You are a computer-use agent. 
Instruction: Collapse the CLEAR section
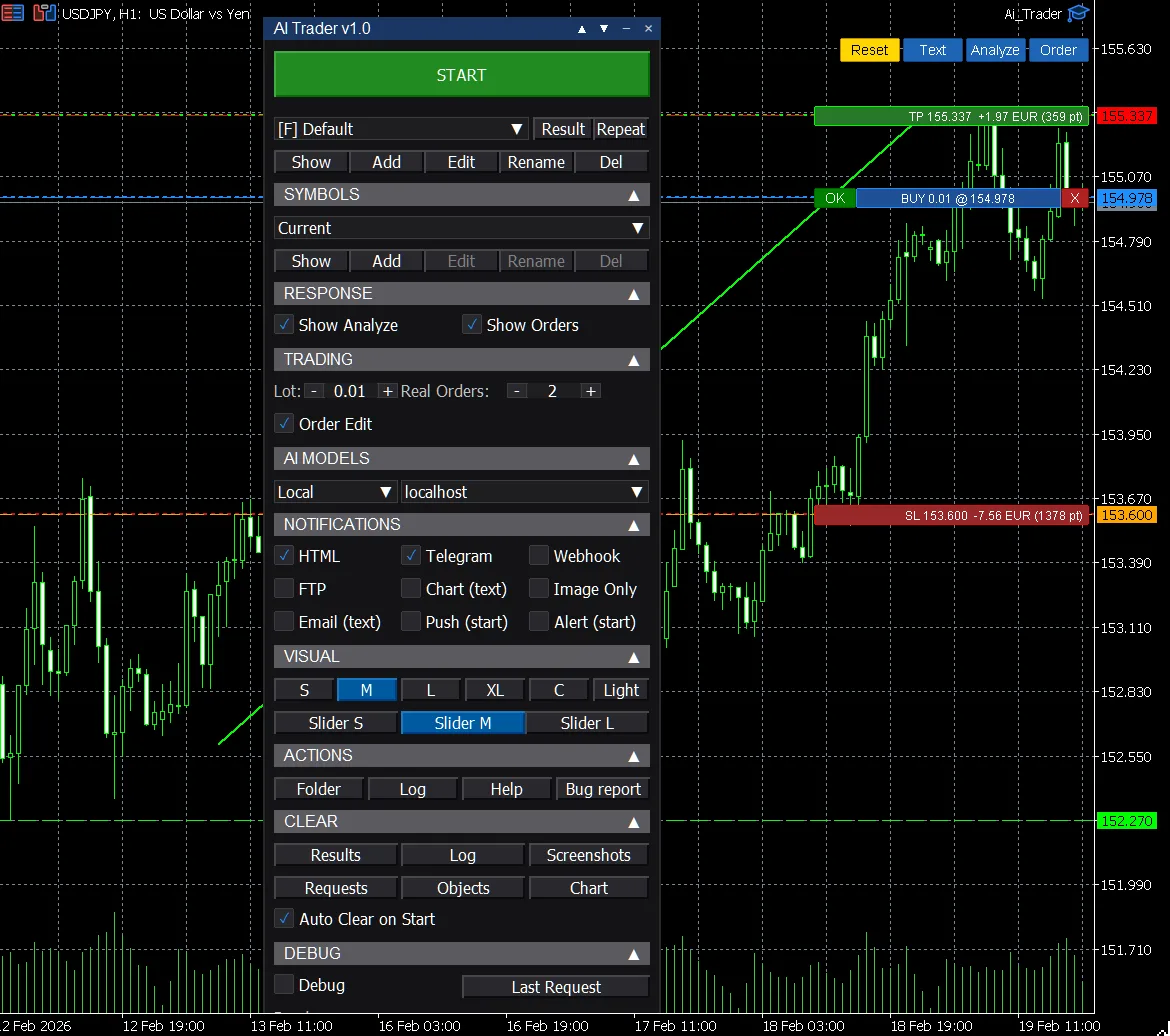coord(634,822)
